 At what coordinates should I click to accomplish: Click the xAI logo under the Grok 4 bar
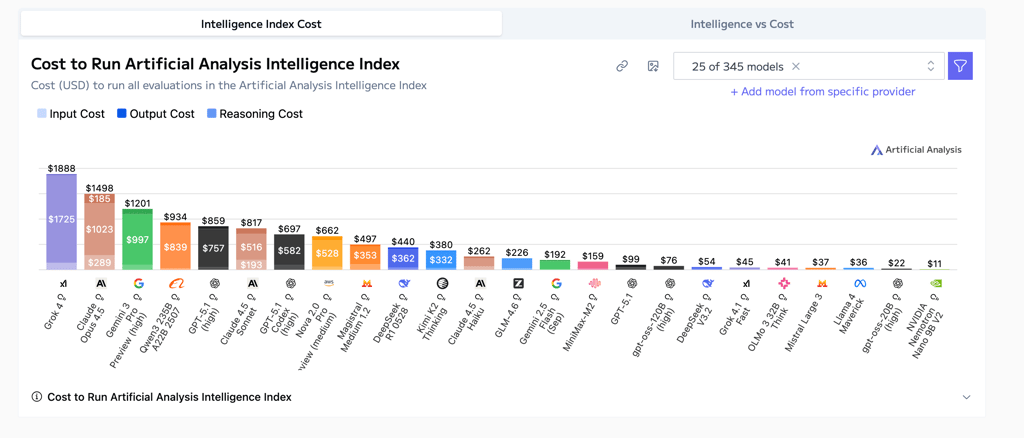pos(63,283)
